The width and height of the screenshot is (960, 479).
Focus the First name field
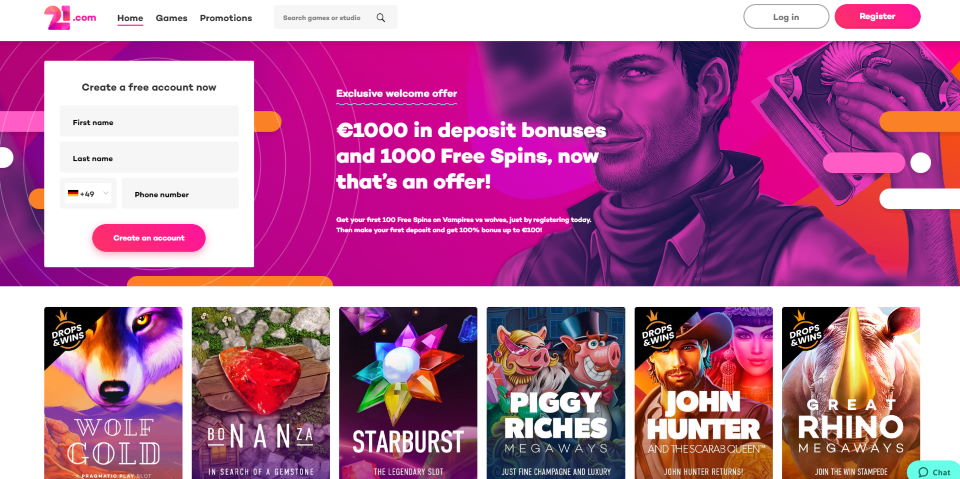(149, 121)
